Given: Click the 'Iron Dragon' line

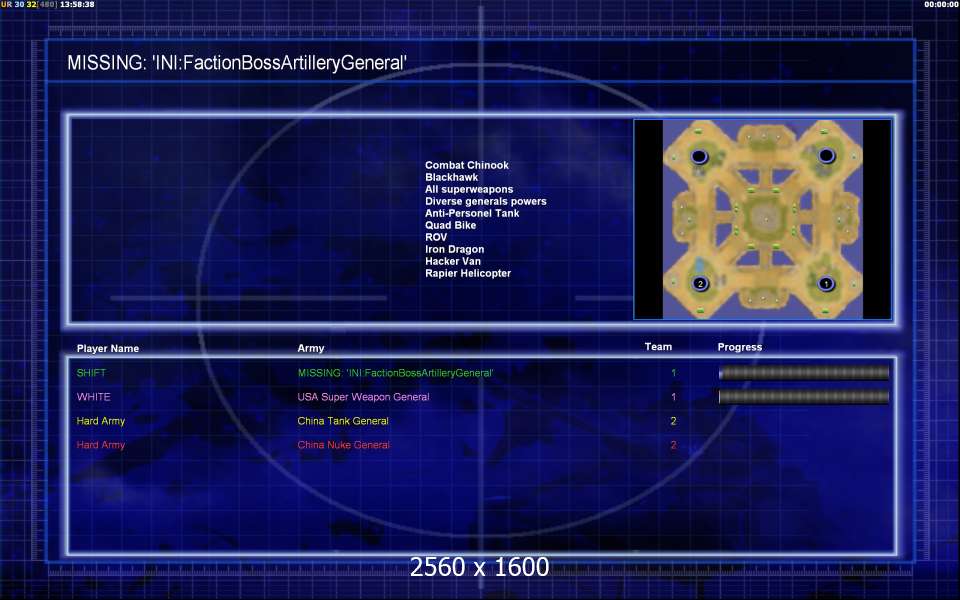Looking at the screenshot, I should 454,249.
